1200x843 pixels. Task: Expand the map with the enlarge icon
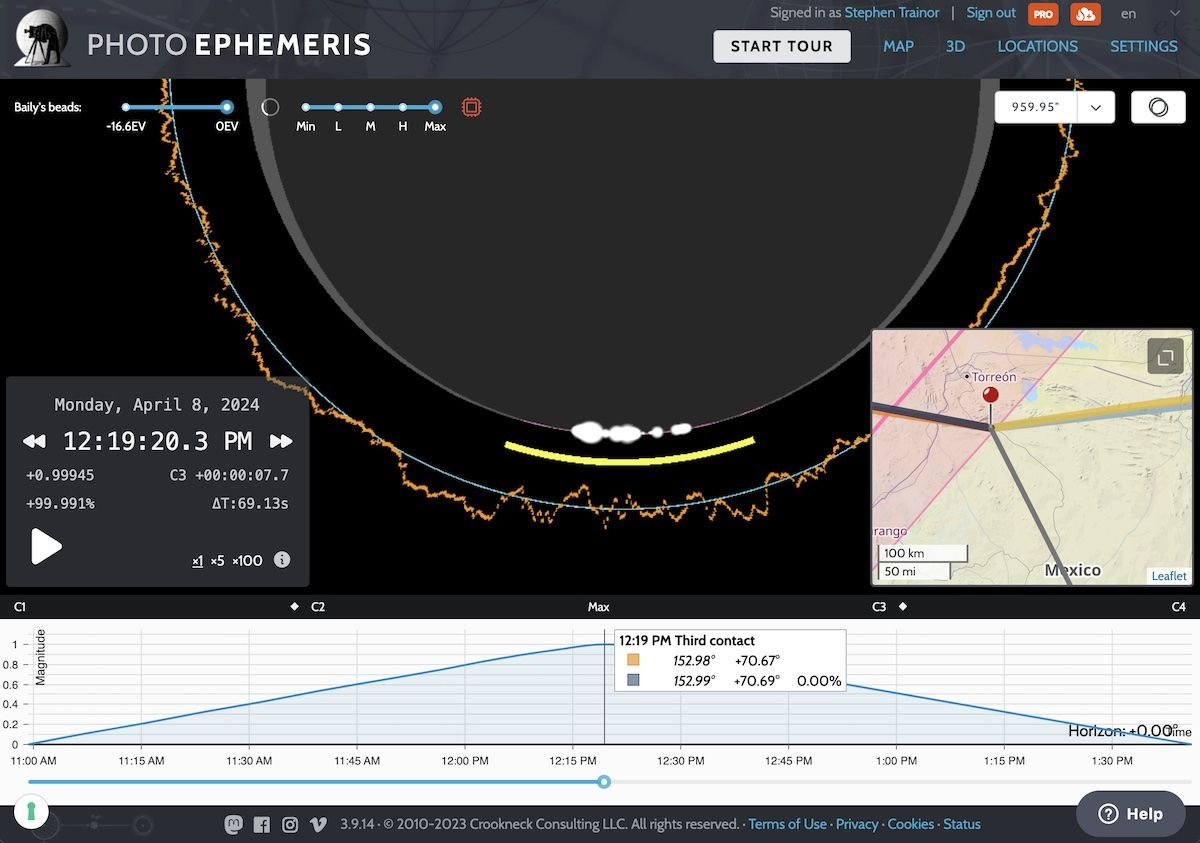1166,355
